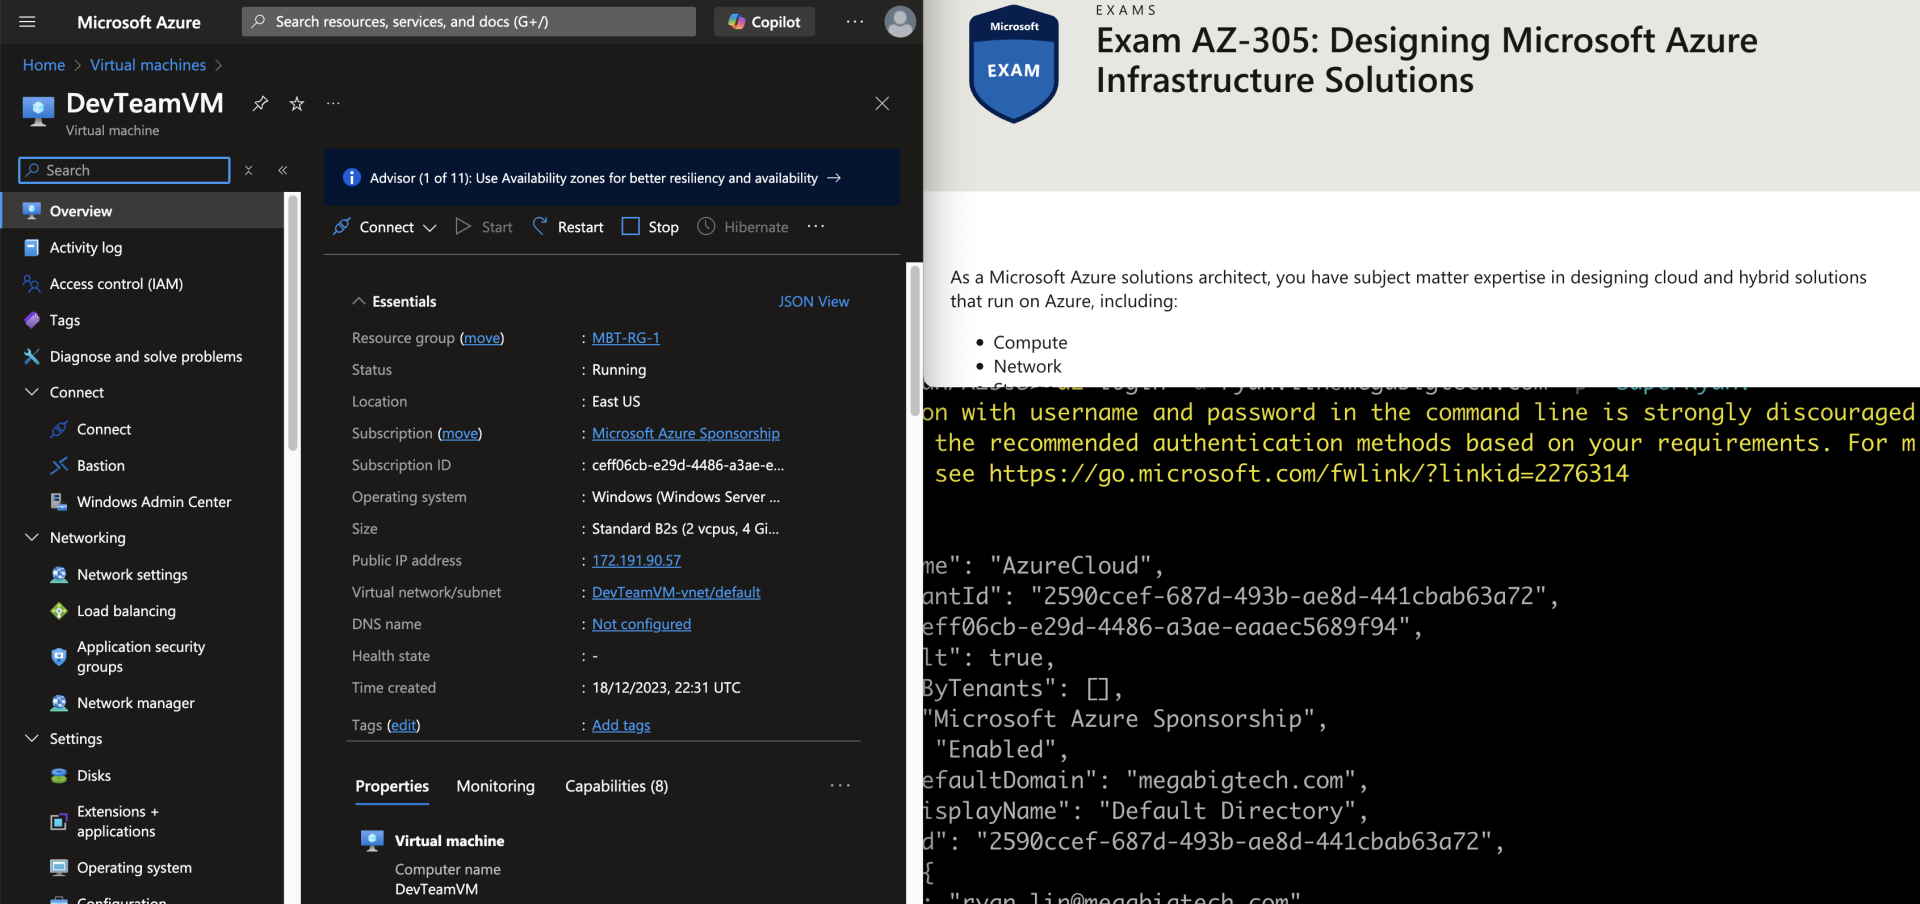Click the Restart VM button
This screenshot has height=904, width=1920.
[568, 227]
